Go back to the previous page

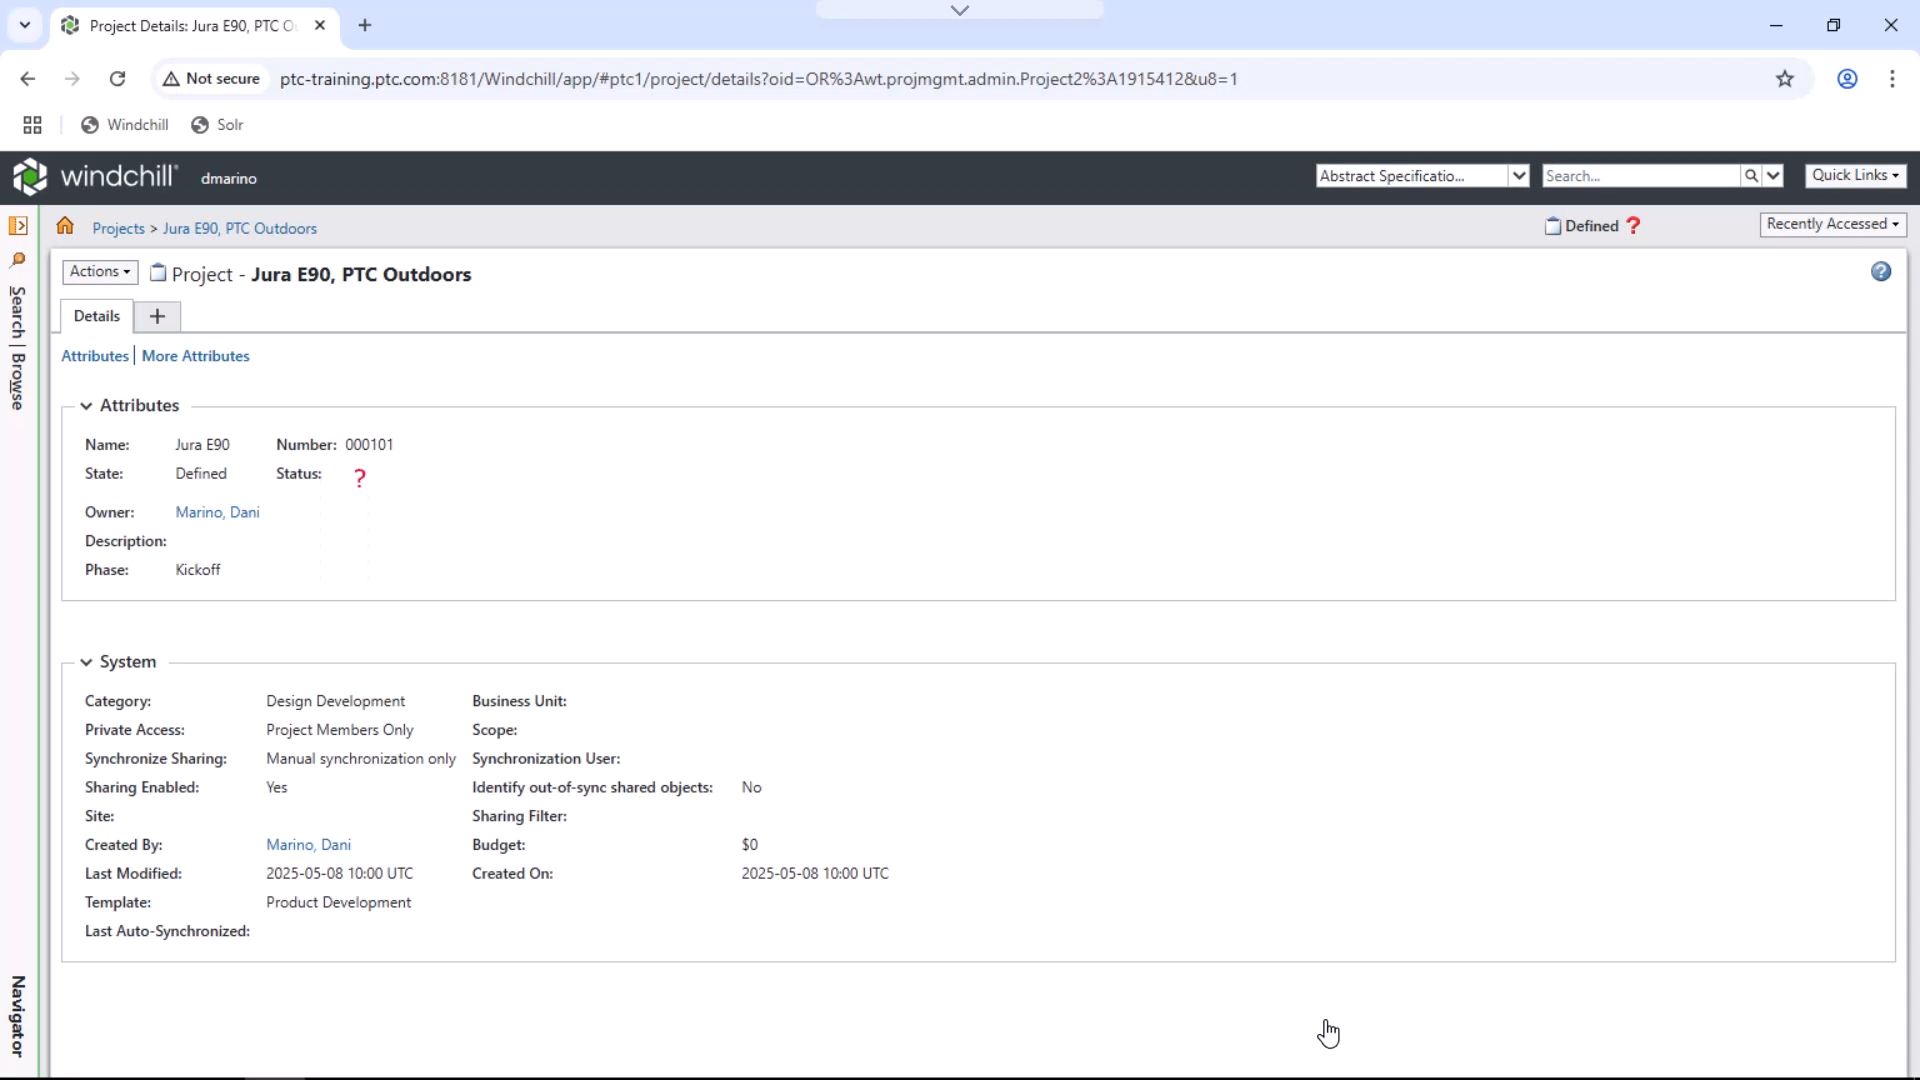coord(28,79)
